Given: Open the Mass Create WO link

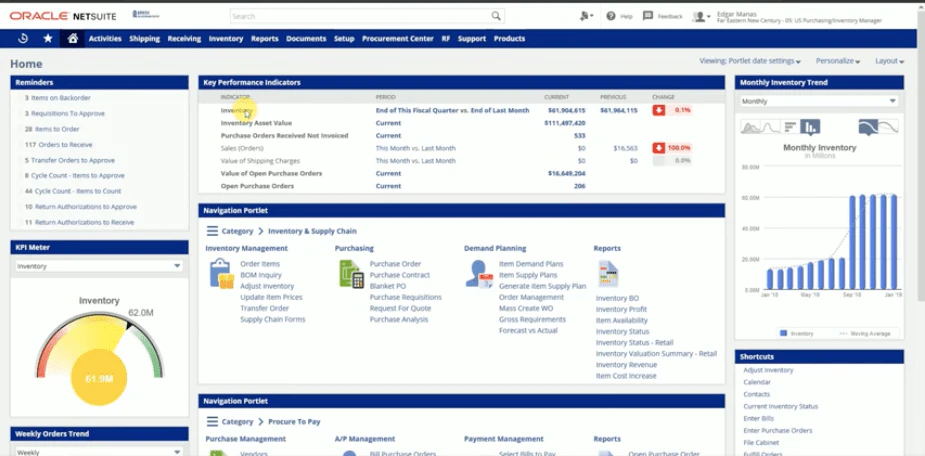Looking at the screenshot, I should pos(526,308).
